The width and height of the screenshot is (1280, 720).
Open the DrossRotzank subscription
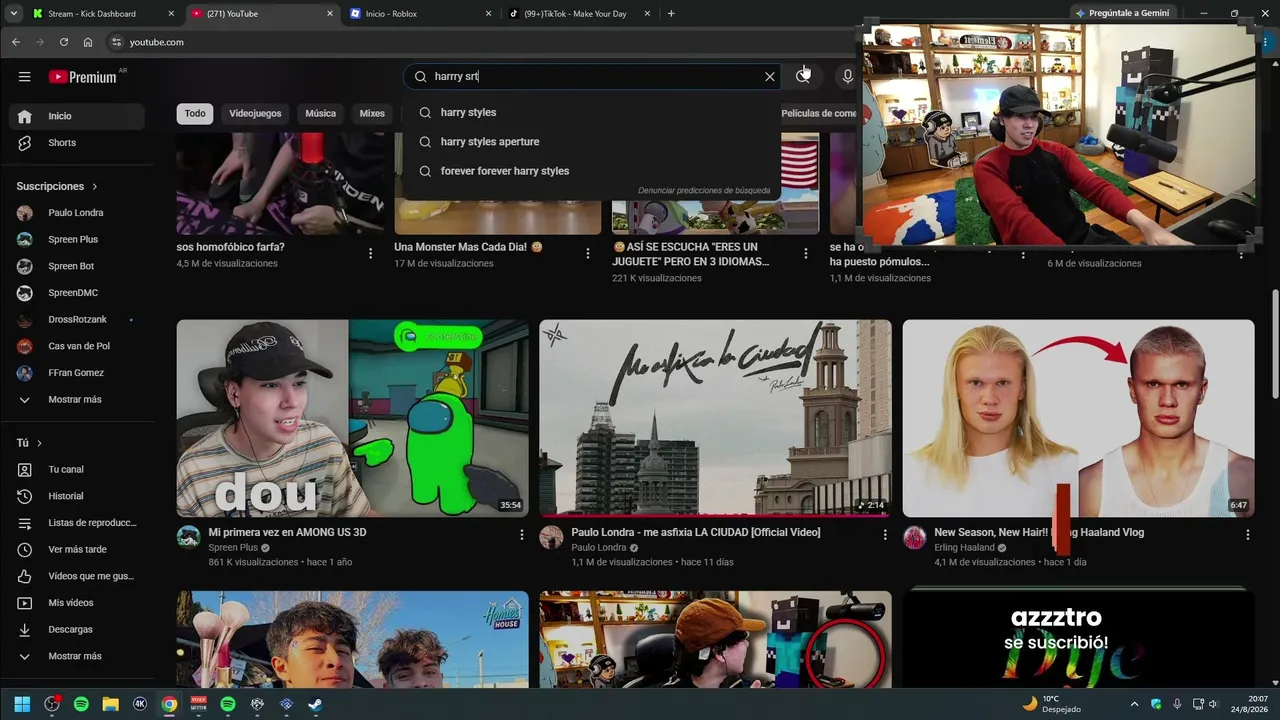point(77,320)
